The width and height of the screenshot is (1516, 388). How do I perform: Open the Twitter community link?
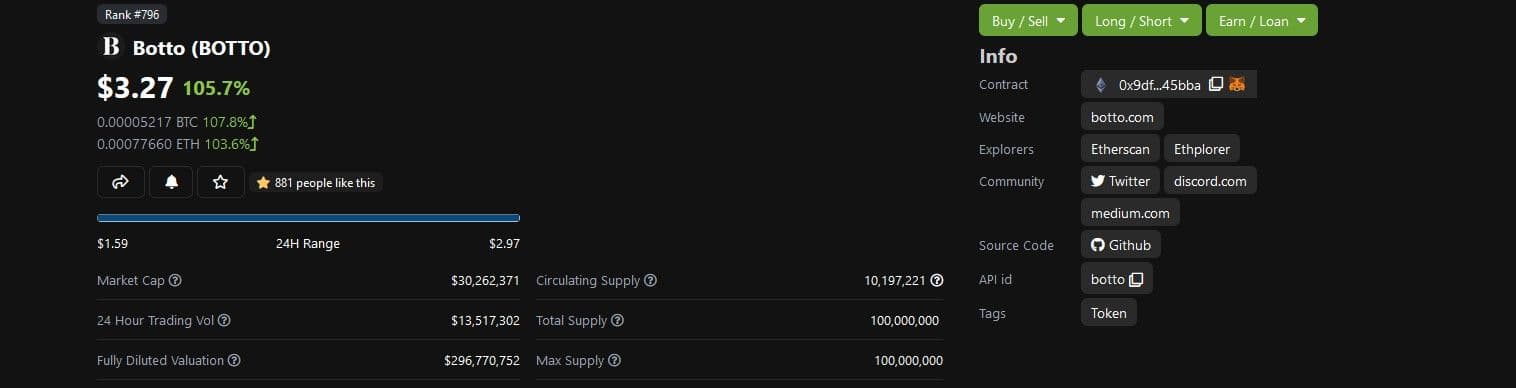tap(1120, 181)
